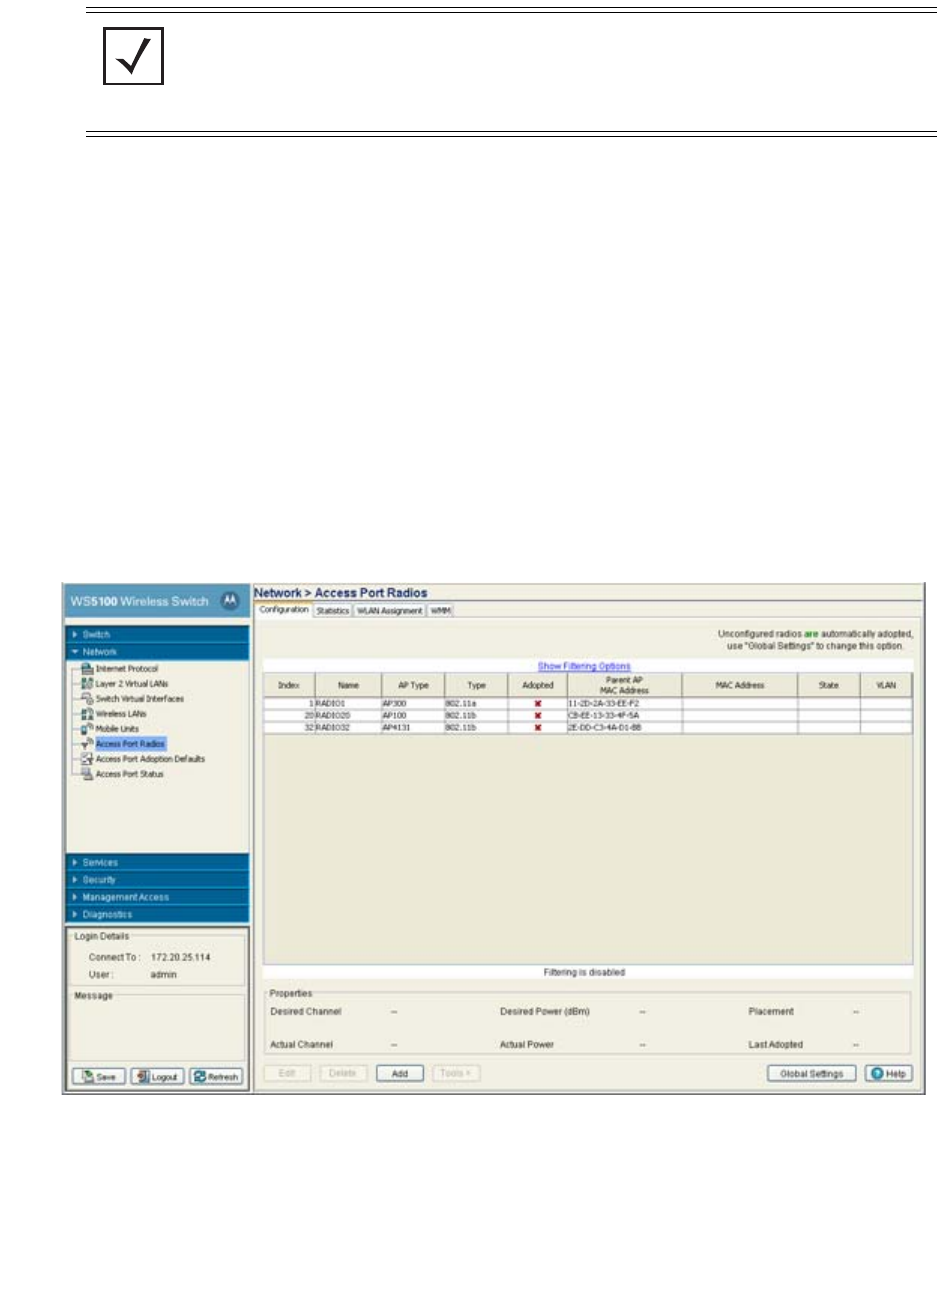Select Mobile Units tree item
Viewport: 937px width, 1296px height.
117,729
